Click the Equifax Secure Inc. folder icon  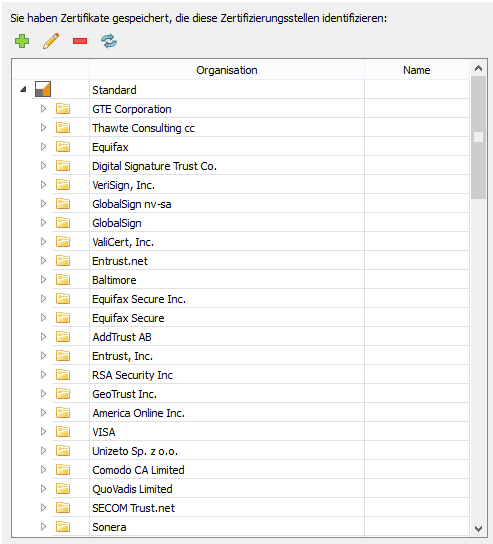(x=63, y=299)
